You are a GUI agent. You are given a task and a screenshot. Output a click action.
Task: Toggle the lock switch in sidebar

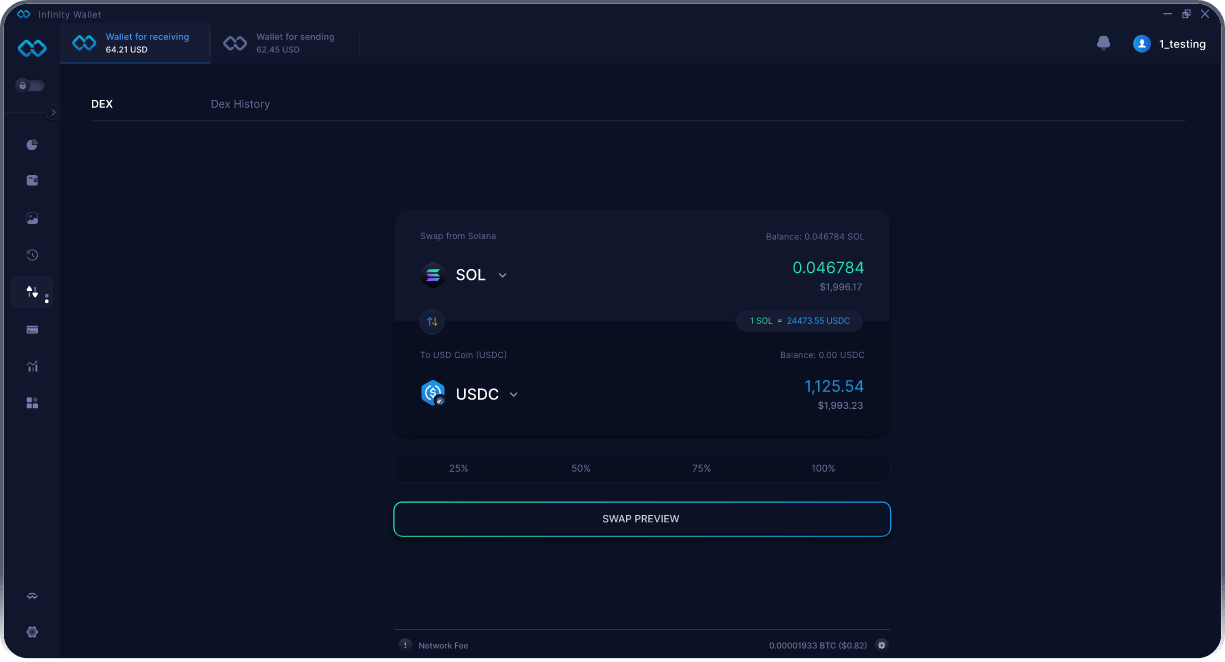(x=30, y=86)
